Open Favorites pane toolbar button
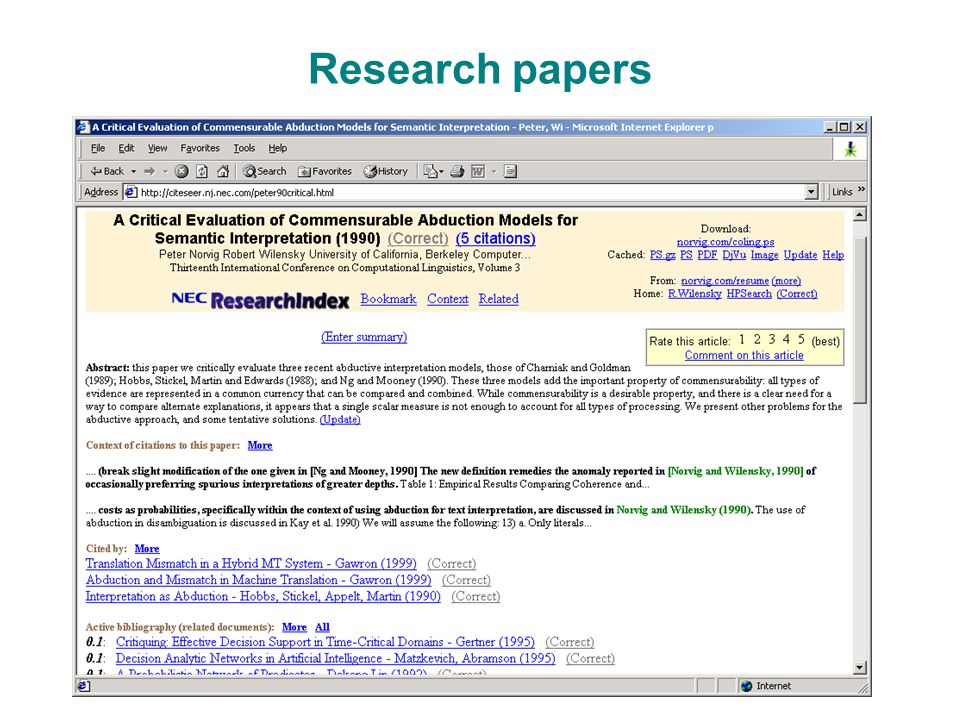Viewport: 960px width, 720px height. click(x=325, y=171)
